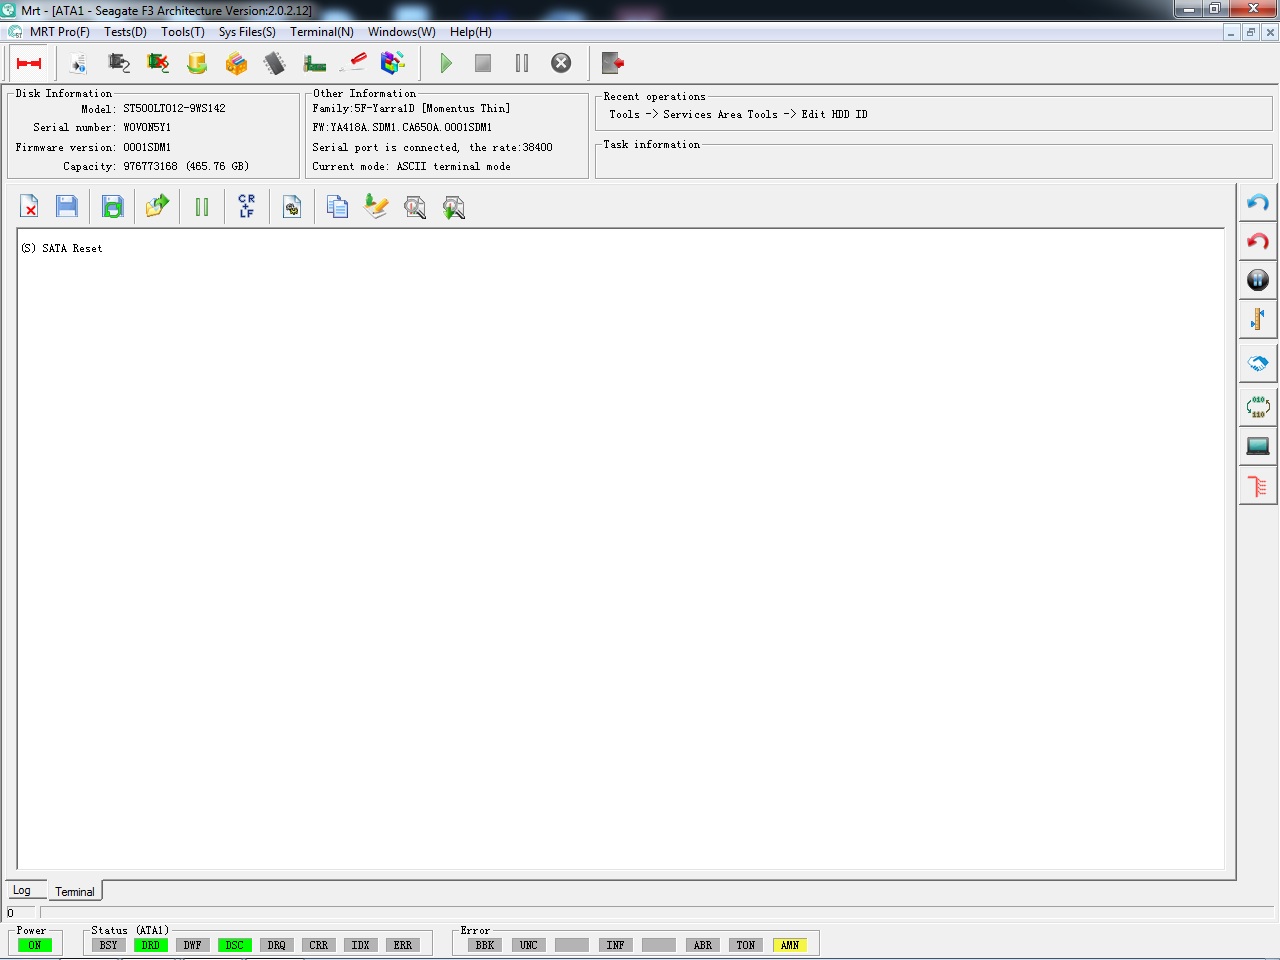The width and height of the screenshot is (1280, 960).
Task: Start the task with green play button
Action: [x=446, y=63]
